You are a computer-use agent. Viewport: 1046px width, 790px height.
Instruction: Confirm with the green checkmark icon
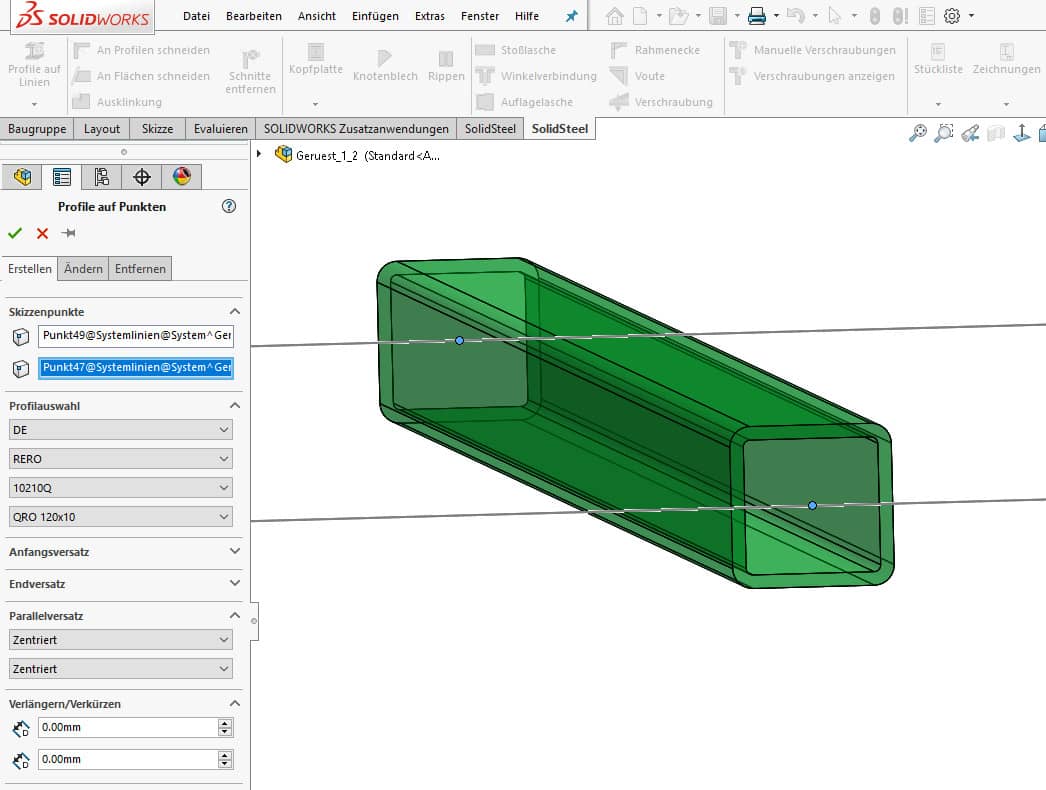click(x=15, y=233)
